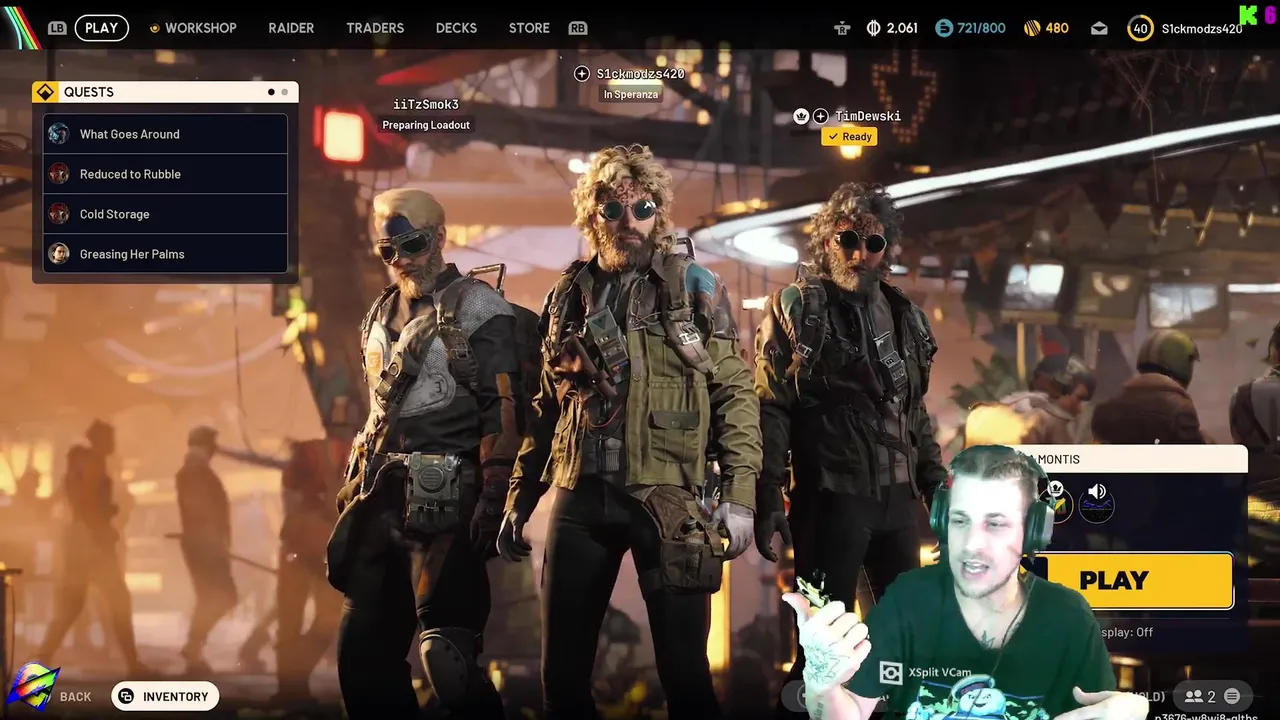Click the plus icon beside S1ckmodzs420 nameplate
Image resolution: width=1280 pixels, height=720 pixels.
coord(582,73)
